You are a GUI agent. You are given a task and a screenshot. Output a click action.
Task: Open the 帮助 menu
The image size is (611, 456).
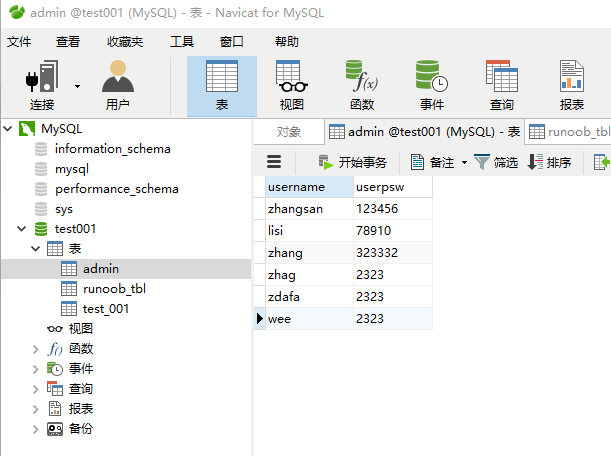(287, 41)
